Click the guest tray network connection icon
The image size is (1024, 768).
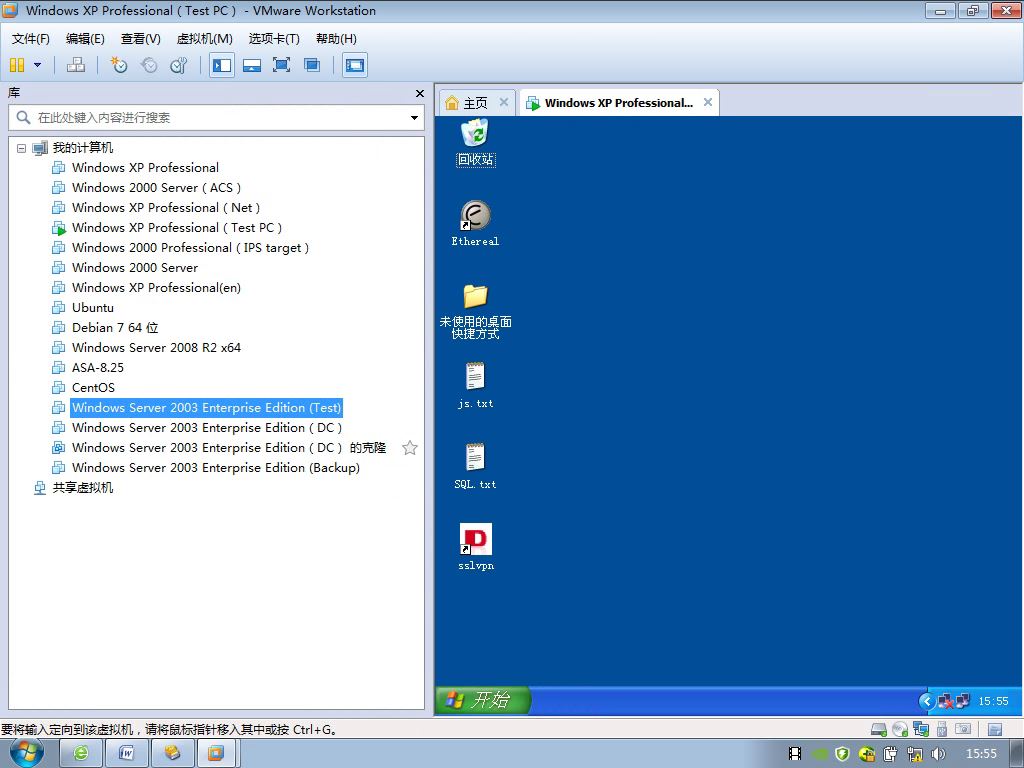[963, 701]
